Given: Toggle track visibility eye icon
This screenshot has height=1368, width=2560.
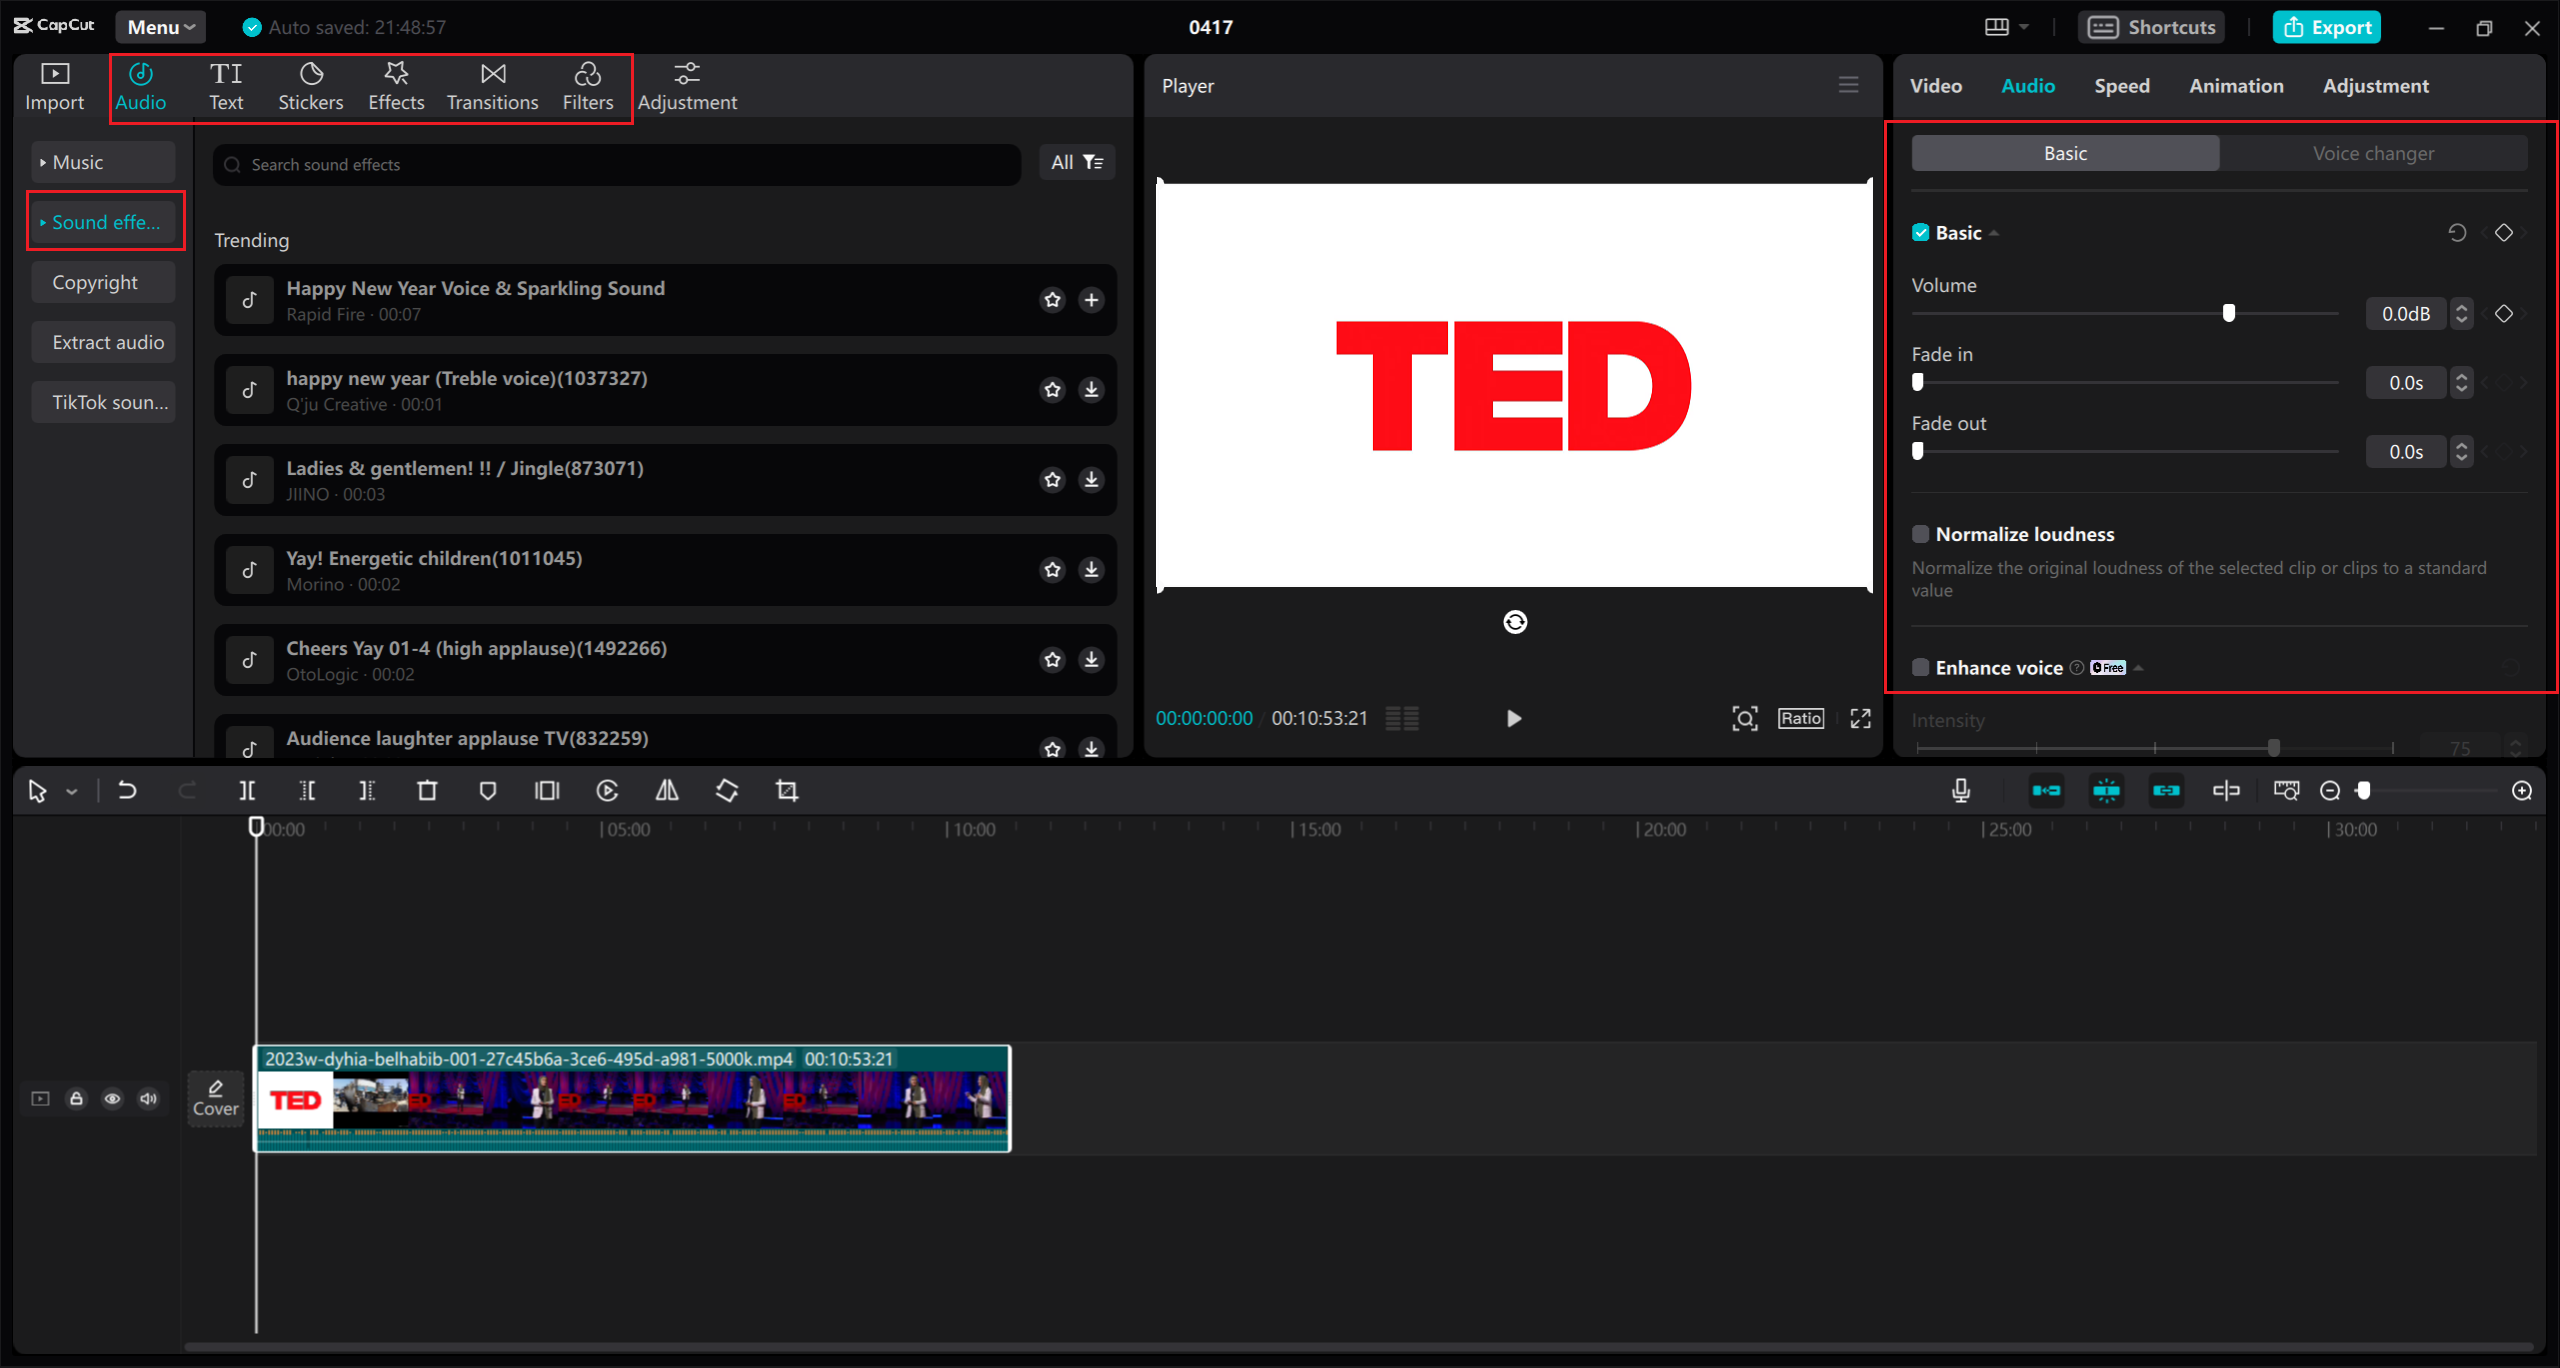Looking at the screenshot, I should 112,1099.
